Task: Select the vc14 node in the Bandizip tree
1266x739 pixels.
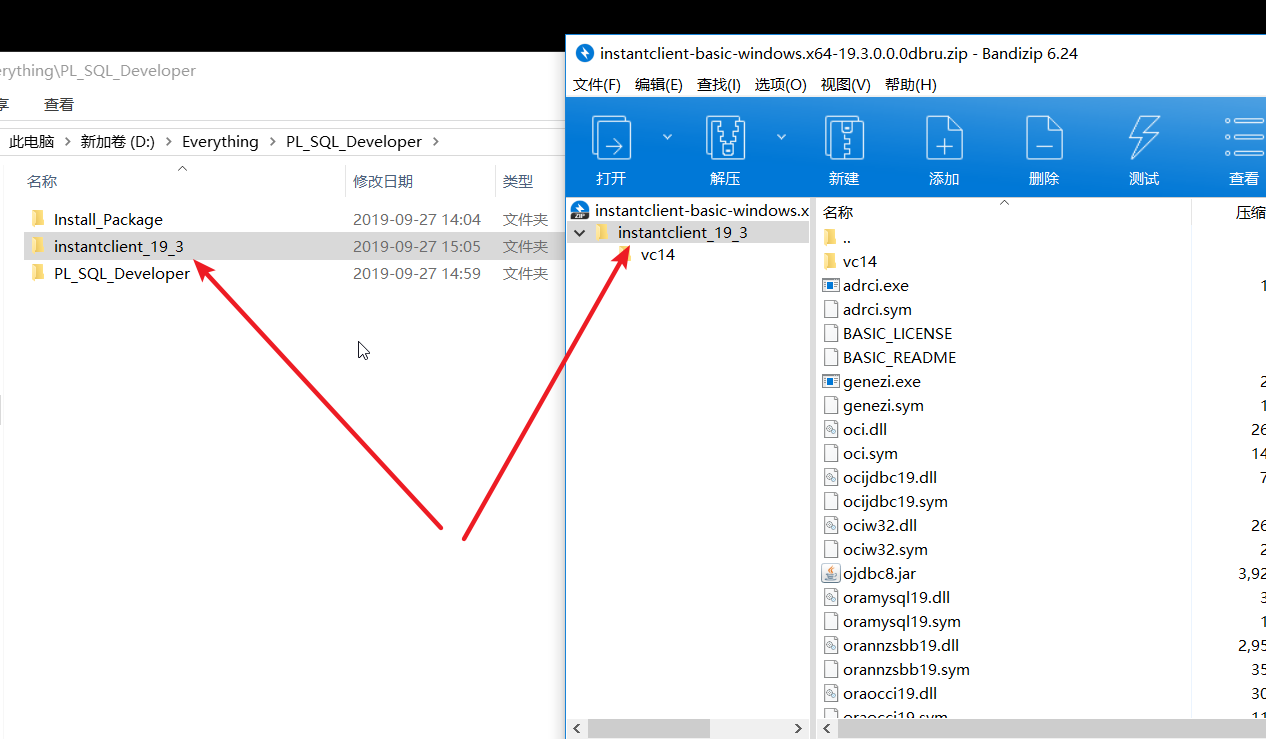Action: coord(658,255)
